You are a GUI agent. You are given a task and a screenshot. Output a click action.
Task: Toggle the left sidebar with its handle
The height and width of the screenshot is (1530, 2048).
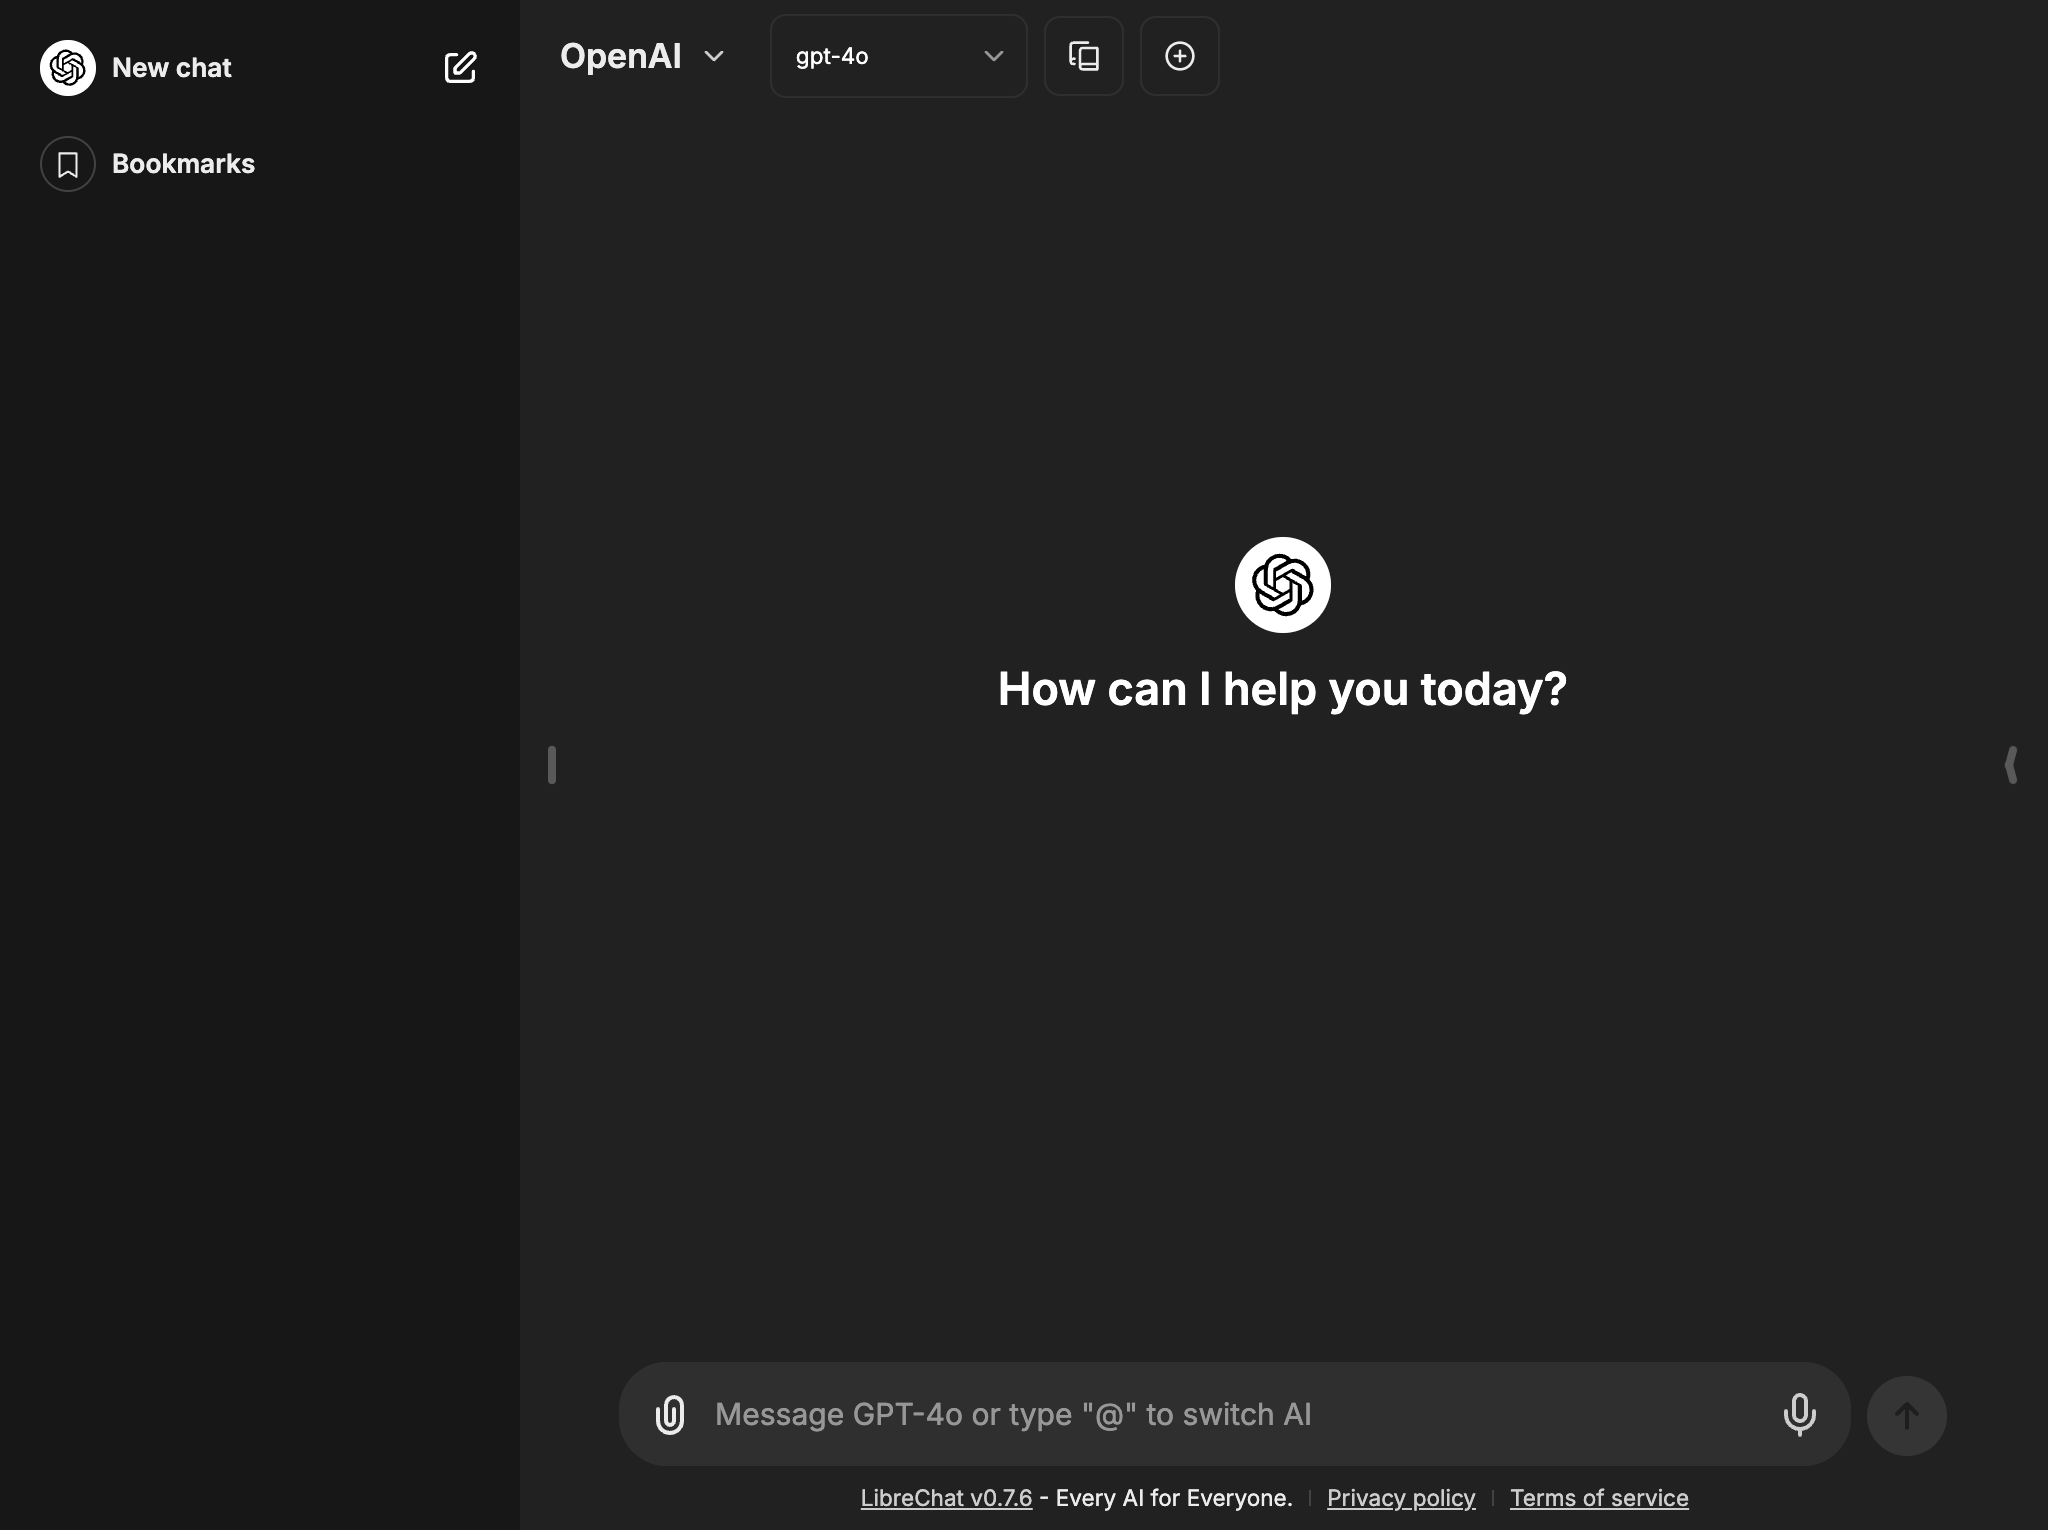(552, 765)
